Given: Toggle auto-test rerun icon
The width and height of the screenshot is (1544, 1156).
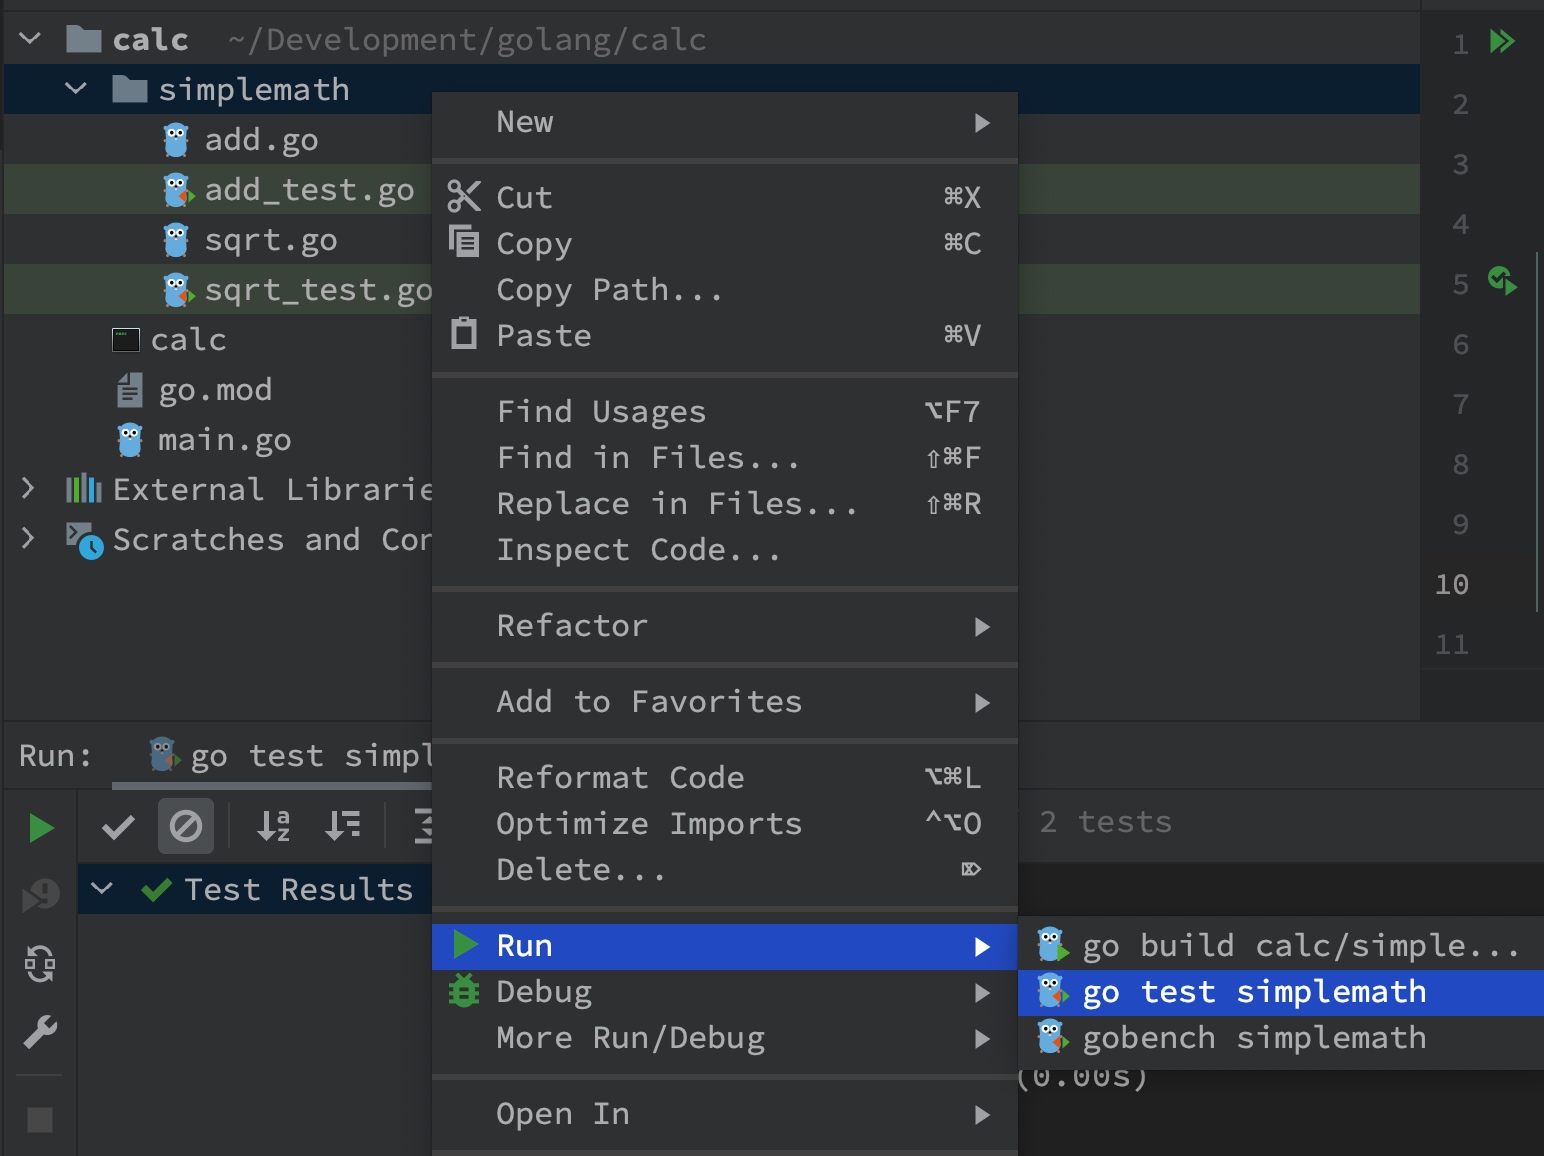Looking at the screenshot, I should coord(40,964).
